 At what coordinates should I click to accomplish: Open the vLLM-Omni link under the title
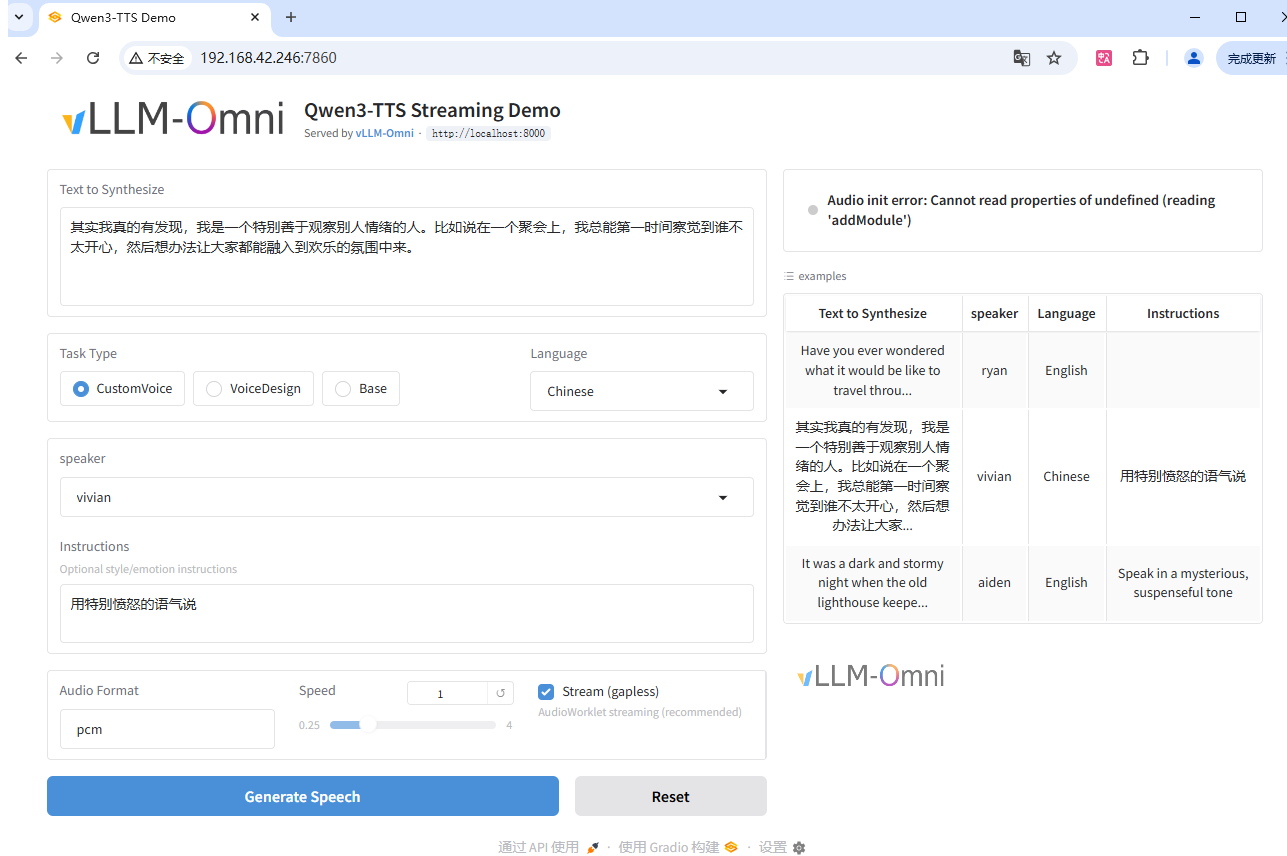[384, 133]
